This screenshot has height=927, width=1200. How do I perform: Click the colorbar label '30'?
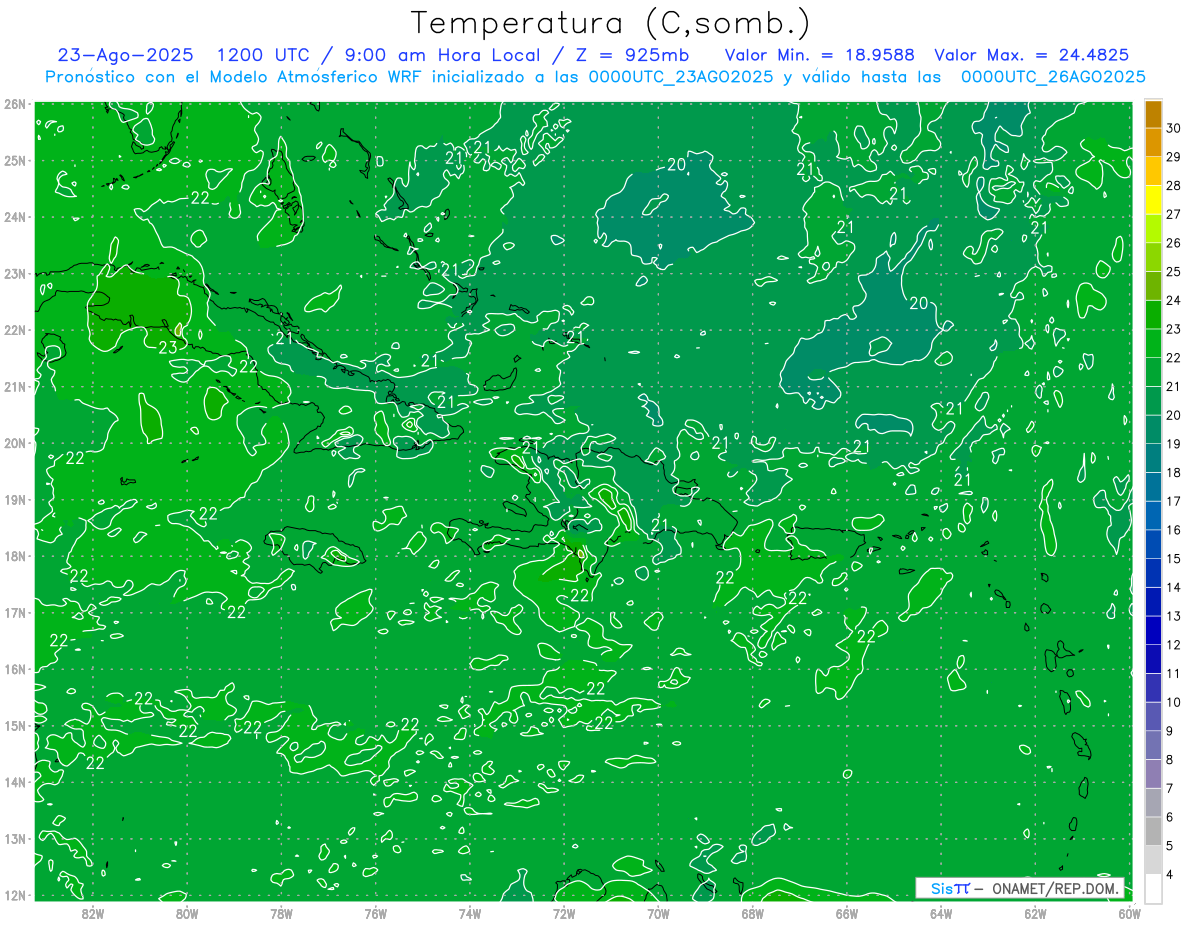pos(1173,128)
